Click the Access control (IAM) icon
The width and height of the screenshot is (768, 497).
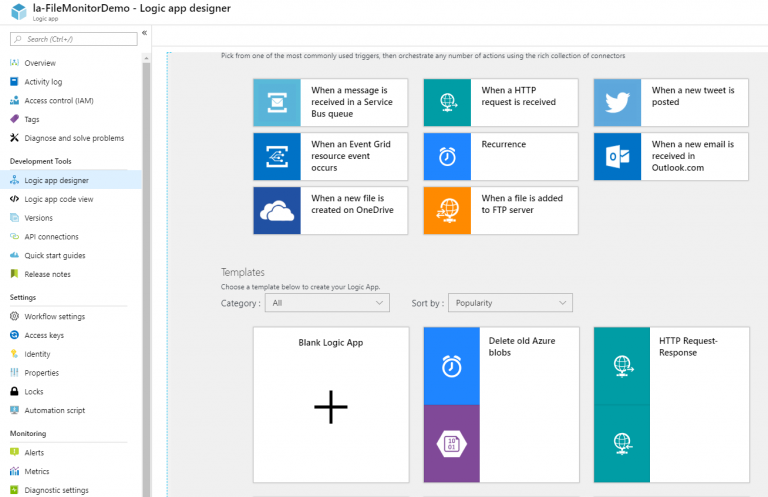coord(14,100)
